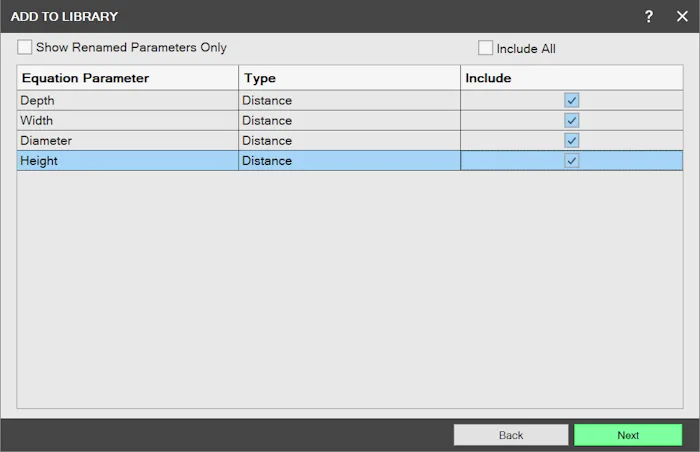Sort by Equation Parameter column header

128,78
